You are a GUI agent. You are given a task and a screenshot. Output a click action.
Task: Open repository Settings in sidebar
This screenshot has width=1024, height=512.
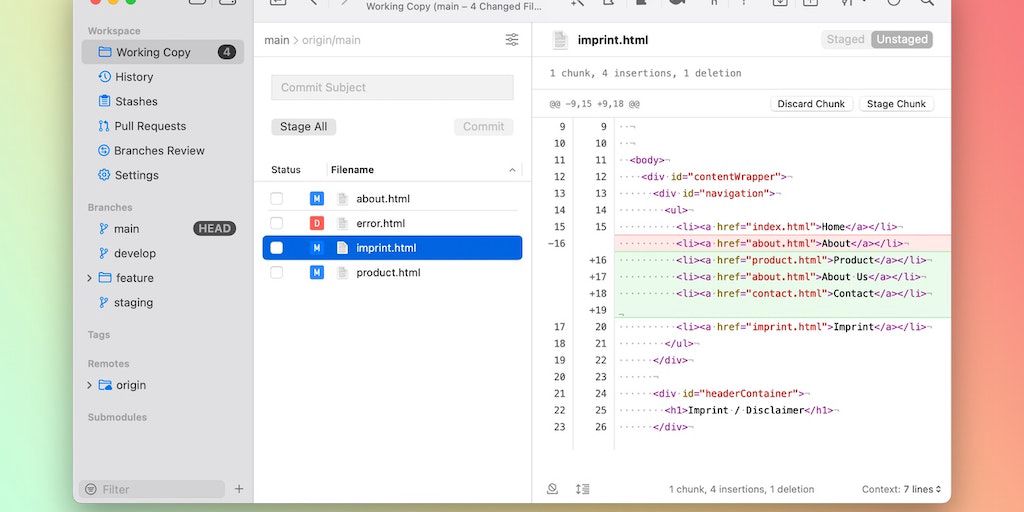point(136,175)
